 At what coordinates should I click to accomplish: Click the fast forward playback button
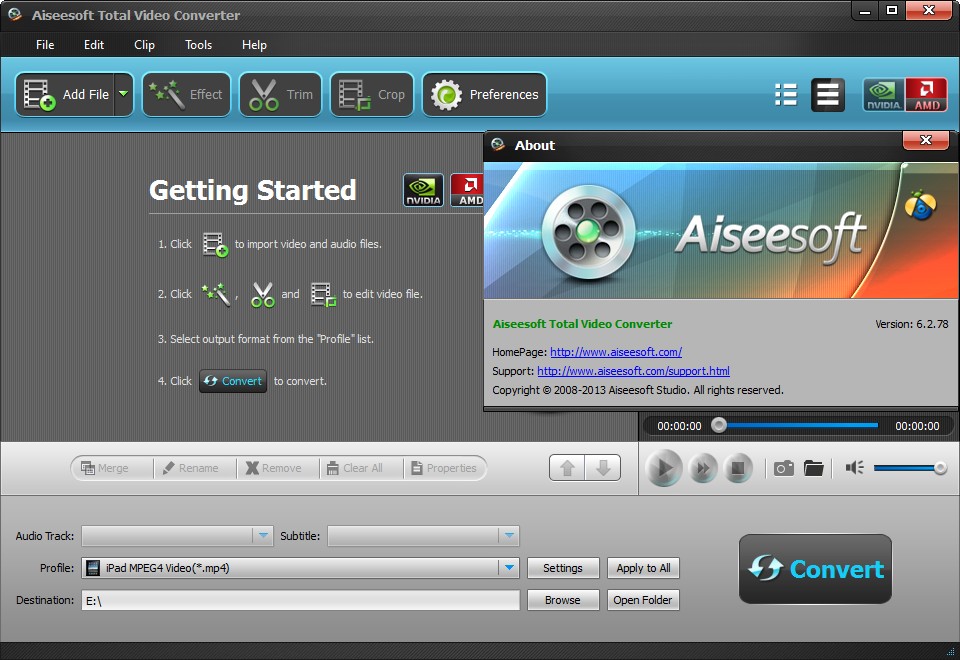[x=703, y=469]
